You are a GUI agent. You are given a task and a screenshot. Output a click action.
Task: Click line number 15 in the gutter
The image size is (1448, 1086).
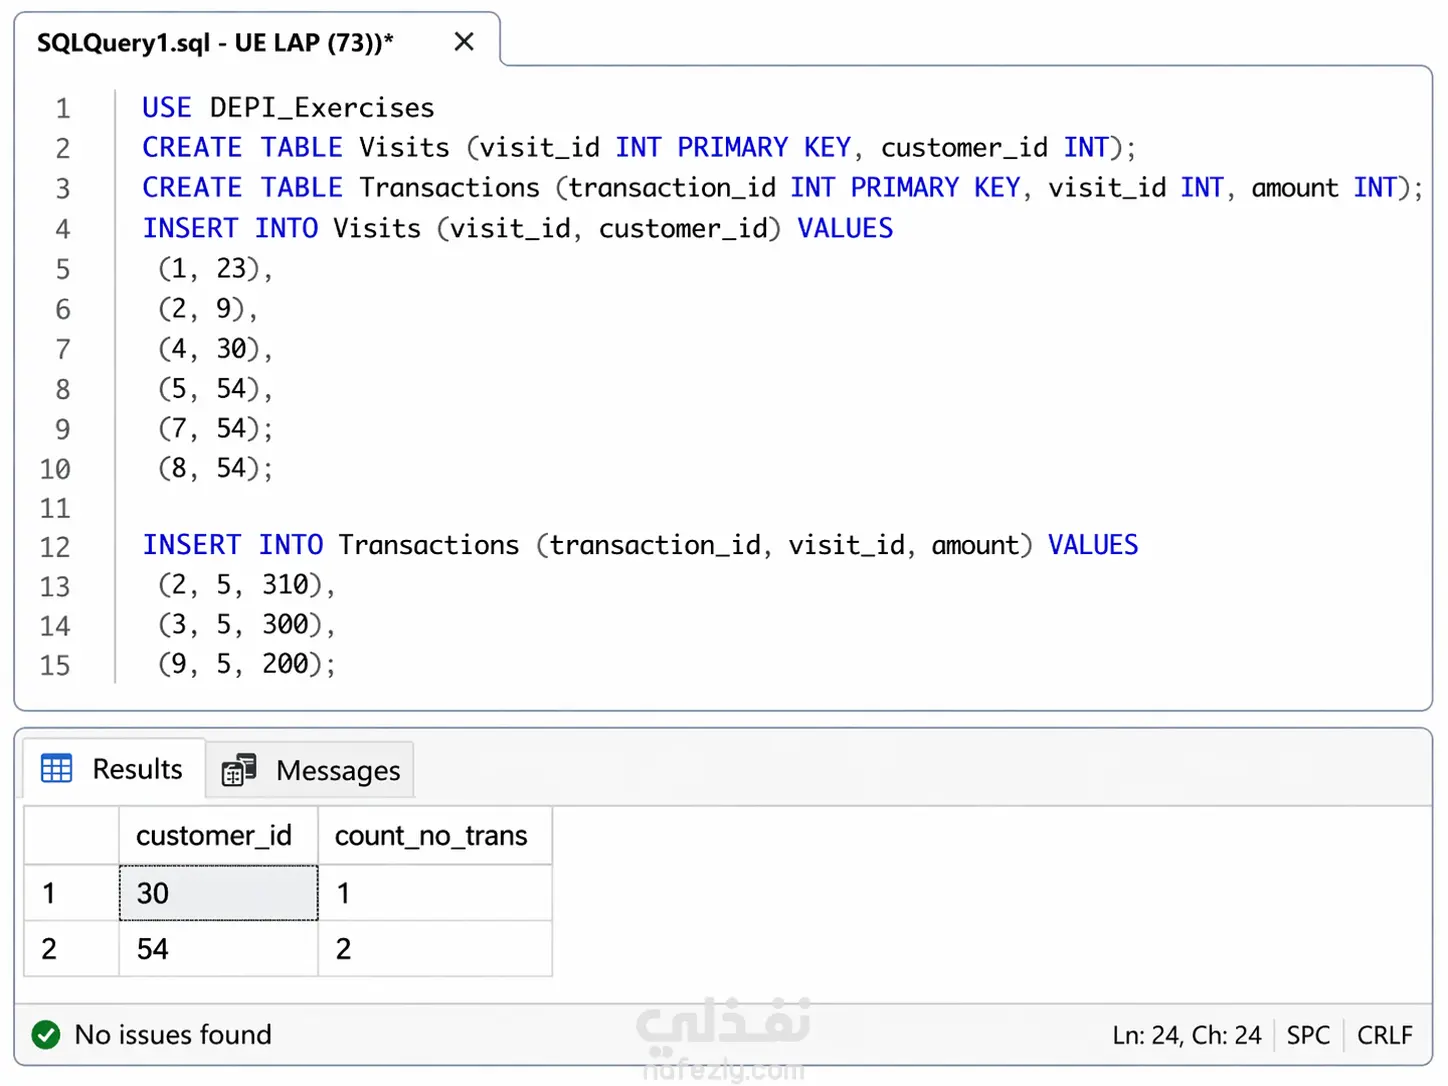click(x=55, y=666)
